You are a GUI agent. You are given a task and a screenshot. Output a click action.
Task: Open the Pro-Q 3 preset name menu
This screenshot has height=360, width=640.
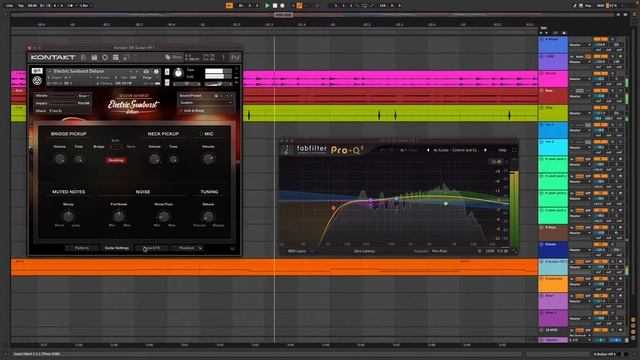pyautogui.click(x=456, y=150)
